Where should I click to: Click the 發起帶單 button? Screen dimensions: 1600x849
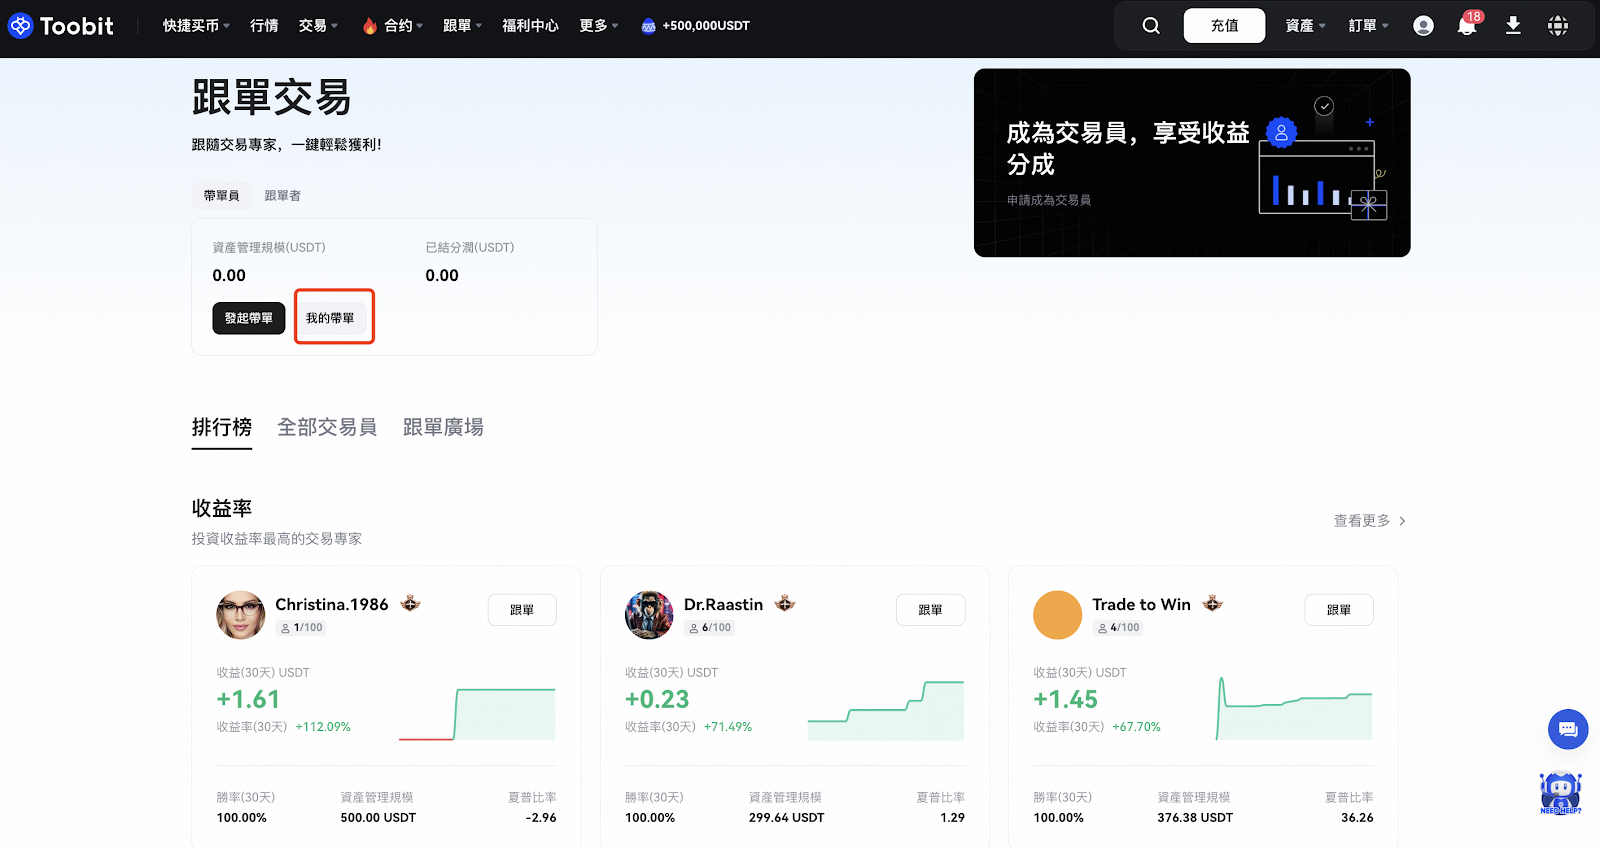pyautogui.click(x=249, y=318)
